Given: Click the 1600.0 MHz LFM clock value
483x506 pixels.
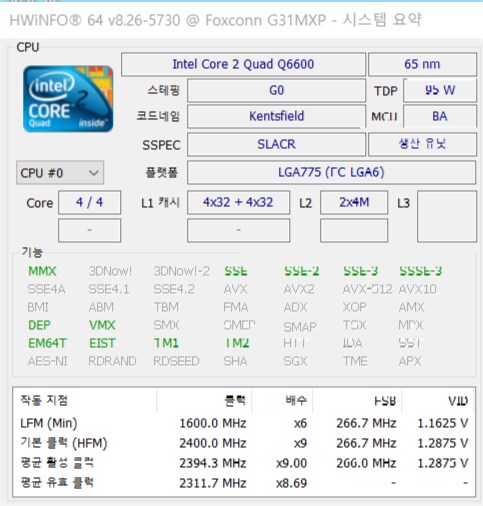Looking at the screenshot, I should click(x=213, y=423).
